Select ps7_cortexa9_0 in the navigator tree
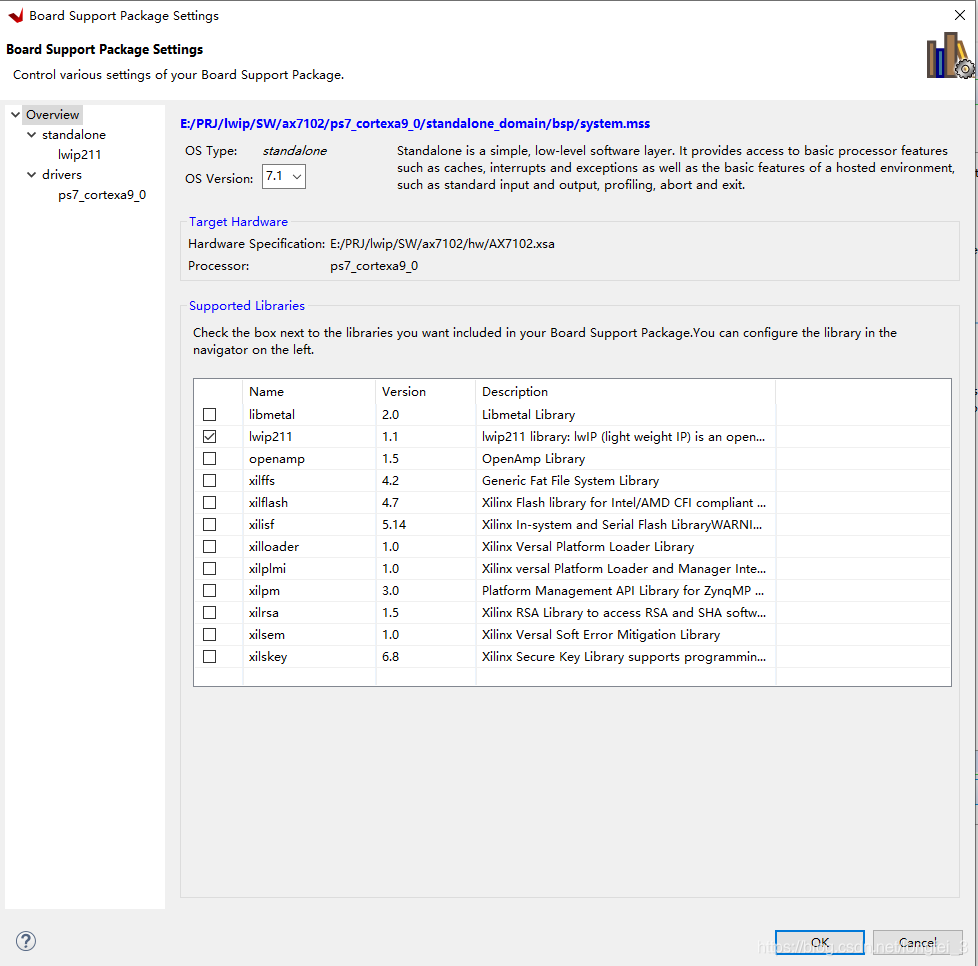978x966 pixels. (102, 195)
